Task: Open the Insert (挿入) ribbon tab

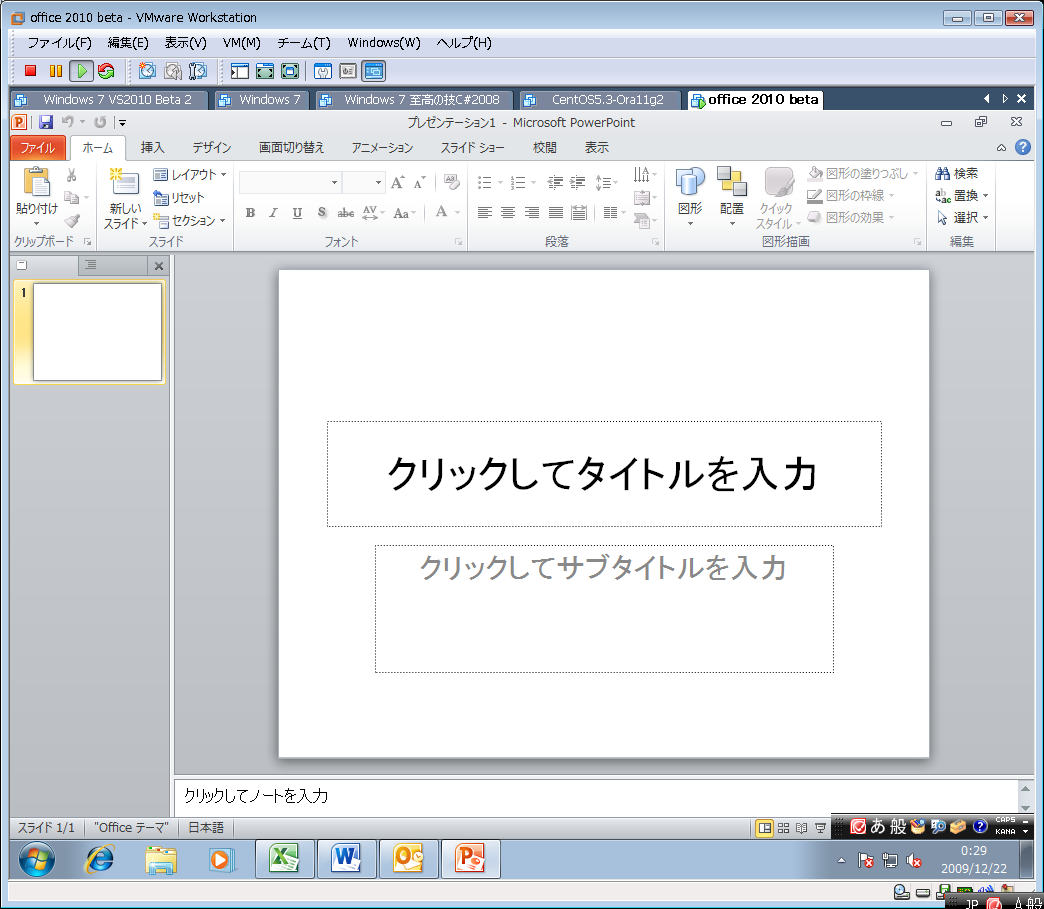Action: click(153, 147)
